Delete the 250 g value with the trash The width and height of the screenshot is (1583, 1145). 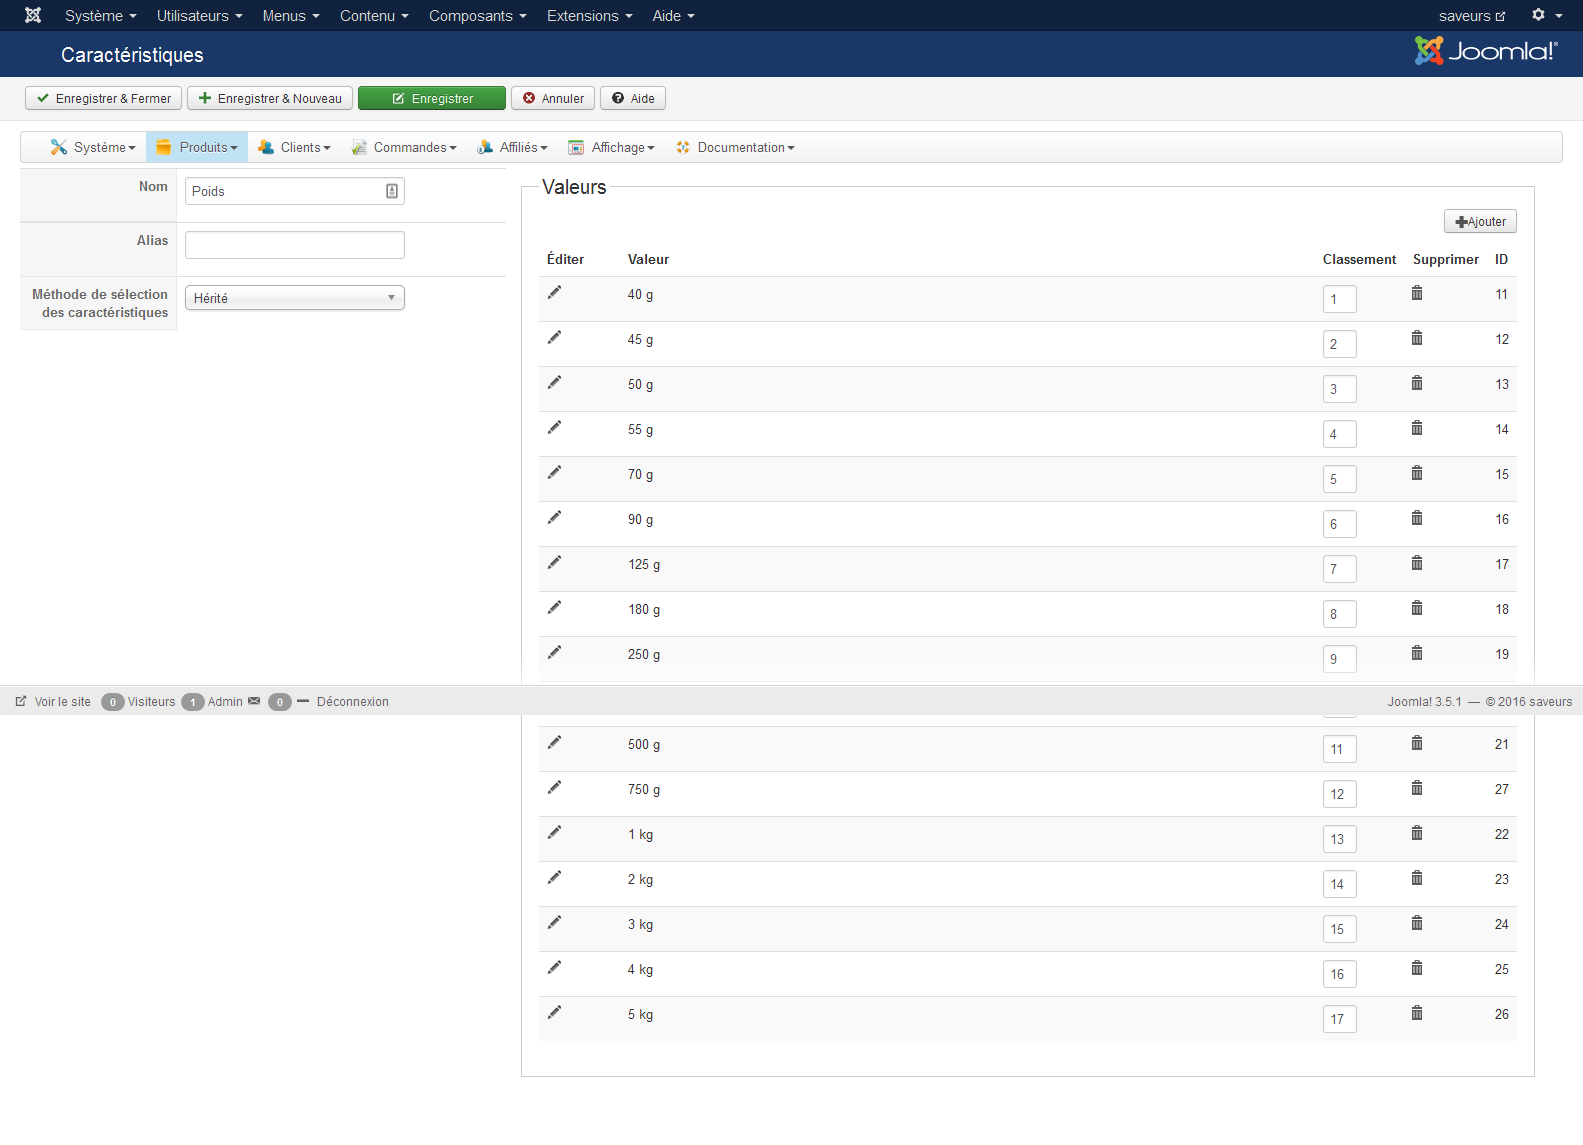pyautogui.click(x=1417, y=653)
